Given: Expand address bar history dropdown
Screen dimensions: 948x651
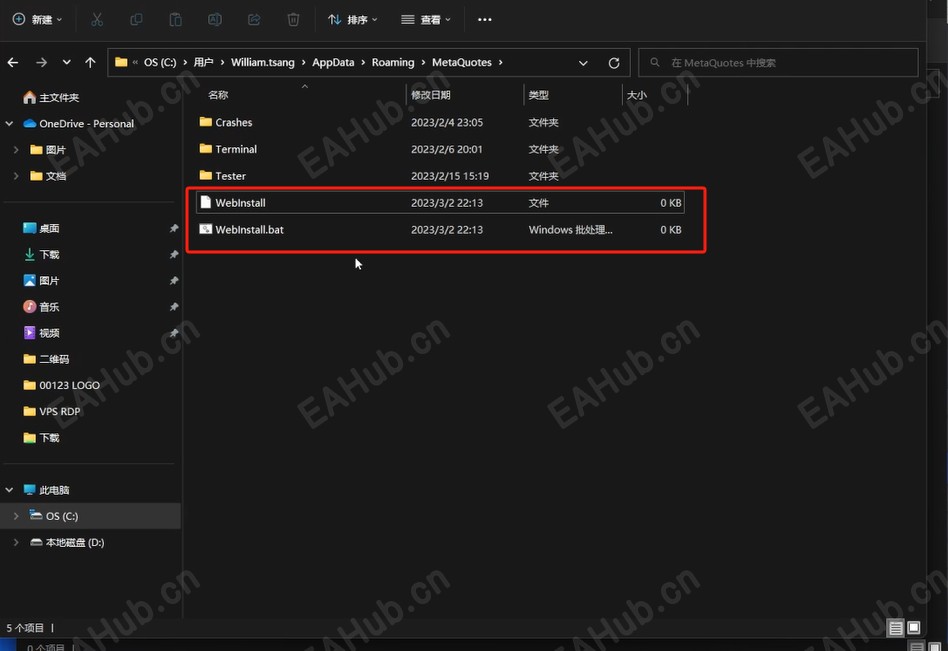Looking at the screenshot, I should [583, 63].
